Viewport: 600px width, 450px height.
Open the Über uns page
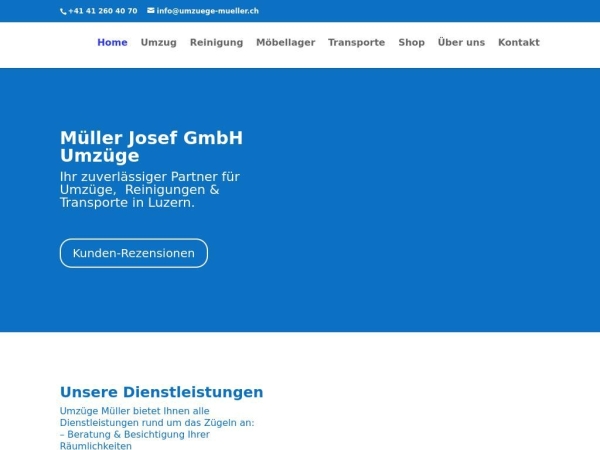(461, 43)
